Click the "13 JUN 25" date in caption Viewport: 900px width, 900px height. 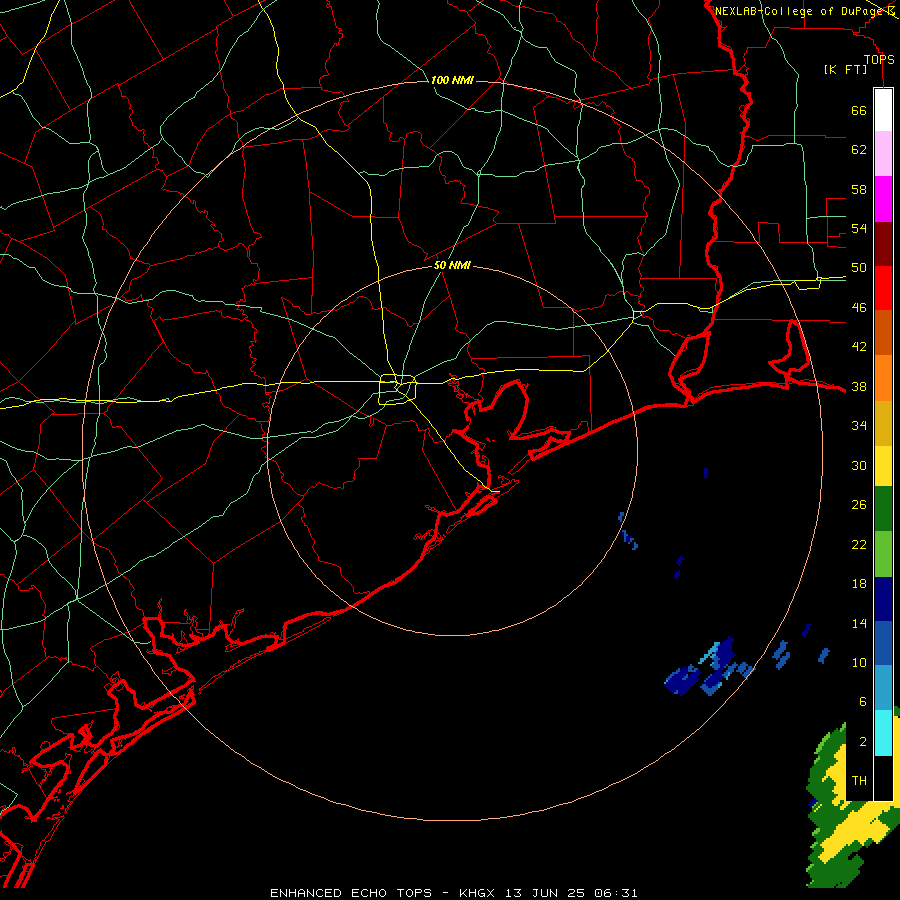pos(545,893)
